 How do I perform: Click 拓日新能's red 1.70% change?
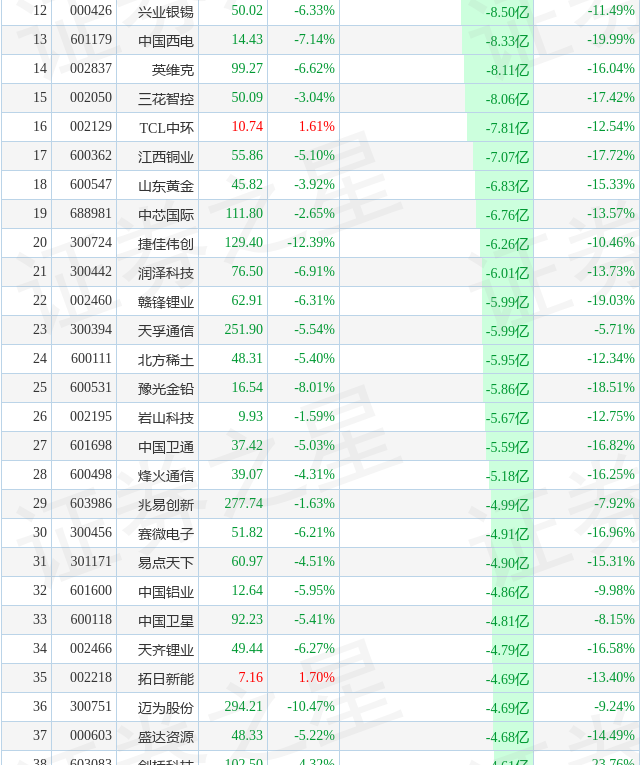click(x=316, y=678)
